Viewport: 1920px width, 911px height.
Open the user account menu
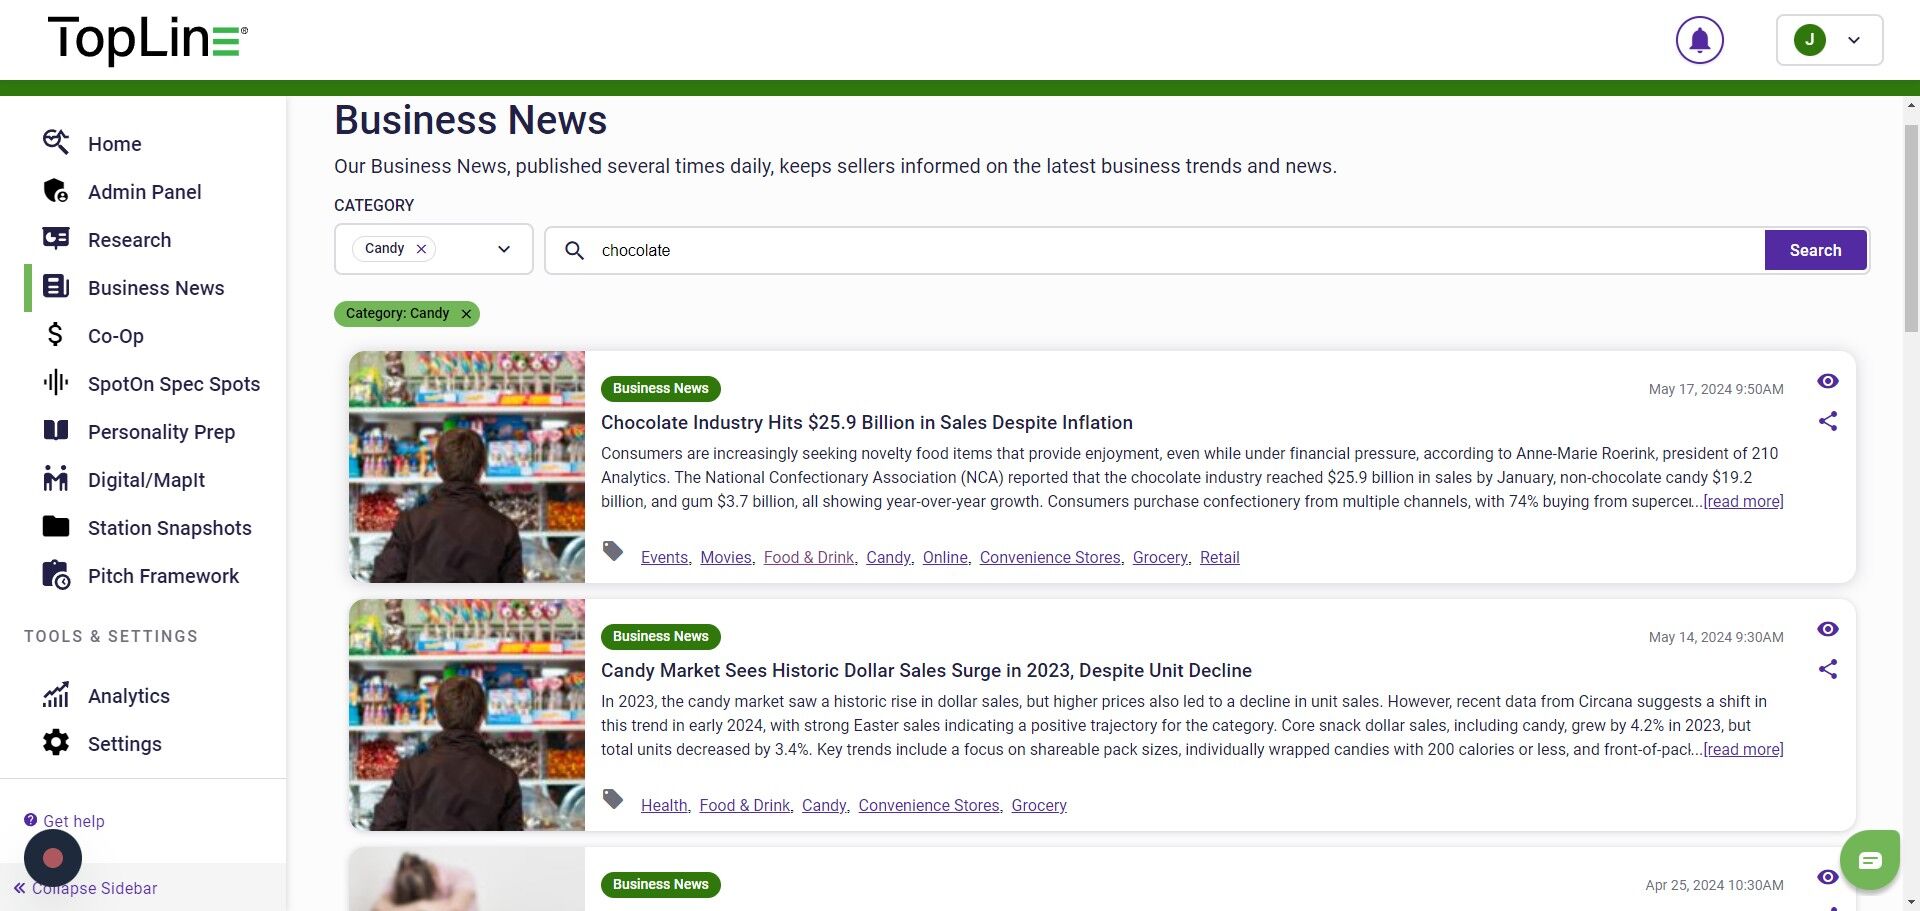click(1828, 41)
